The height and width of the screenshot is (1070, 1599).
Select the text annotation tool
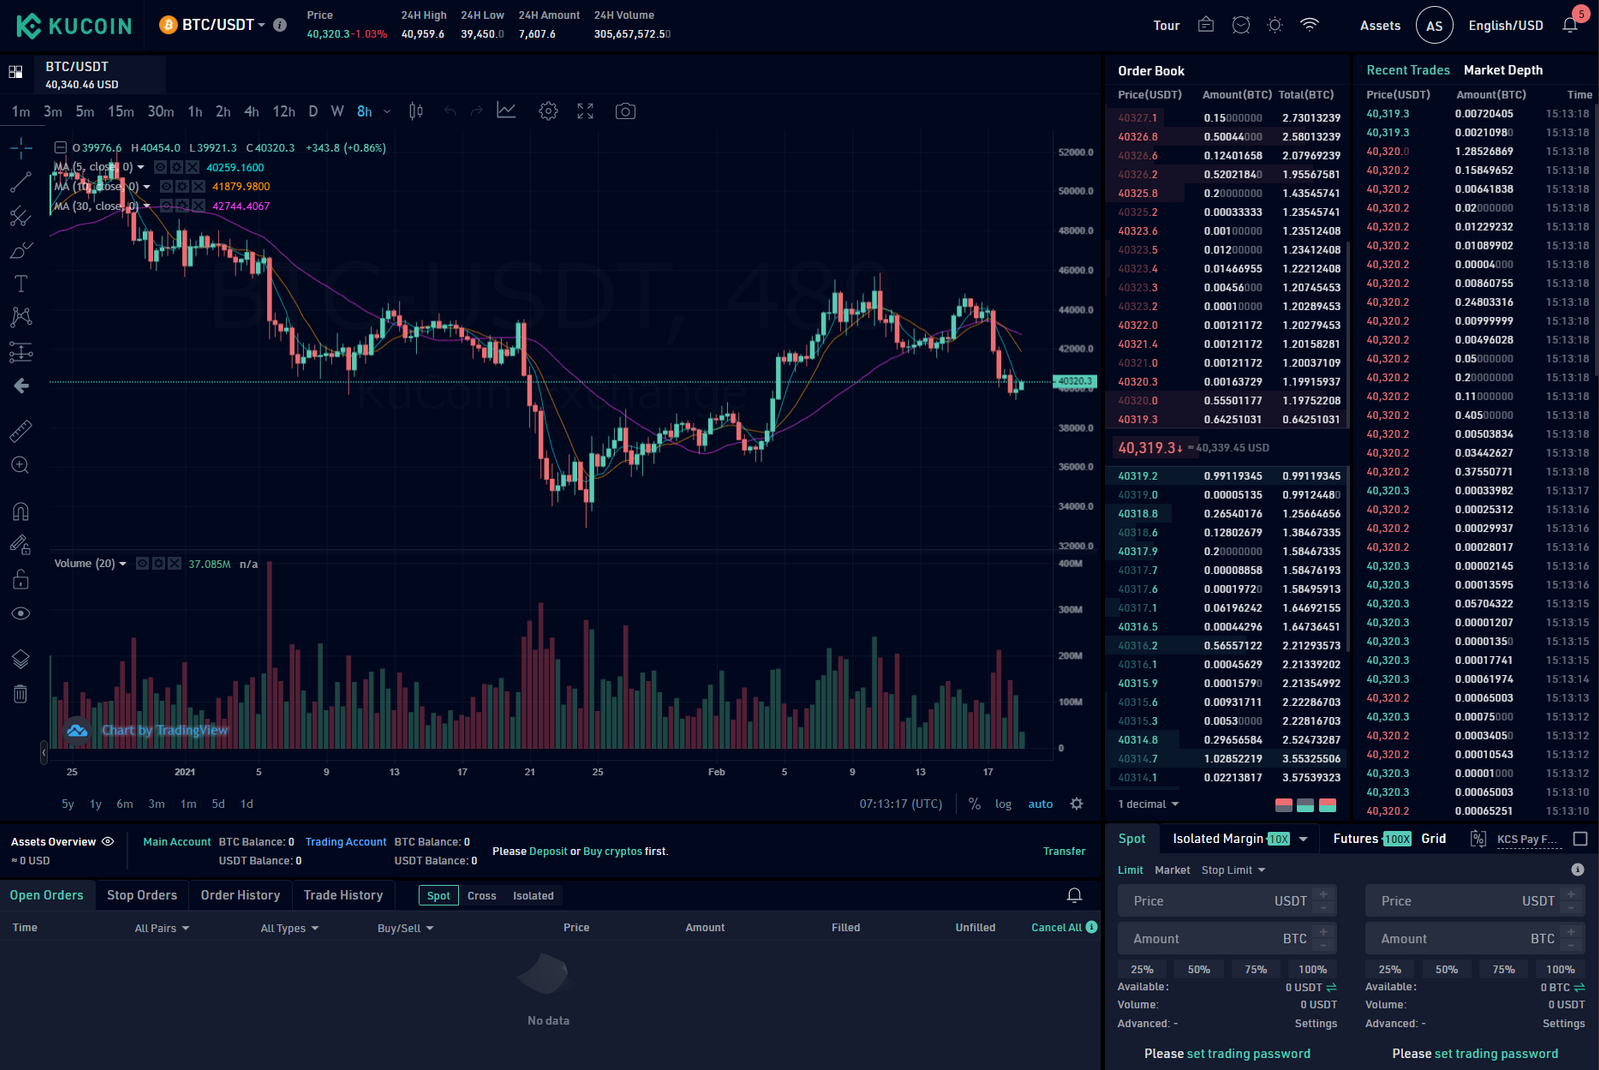point(21,284)
